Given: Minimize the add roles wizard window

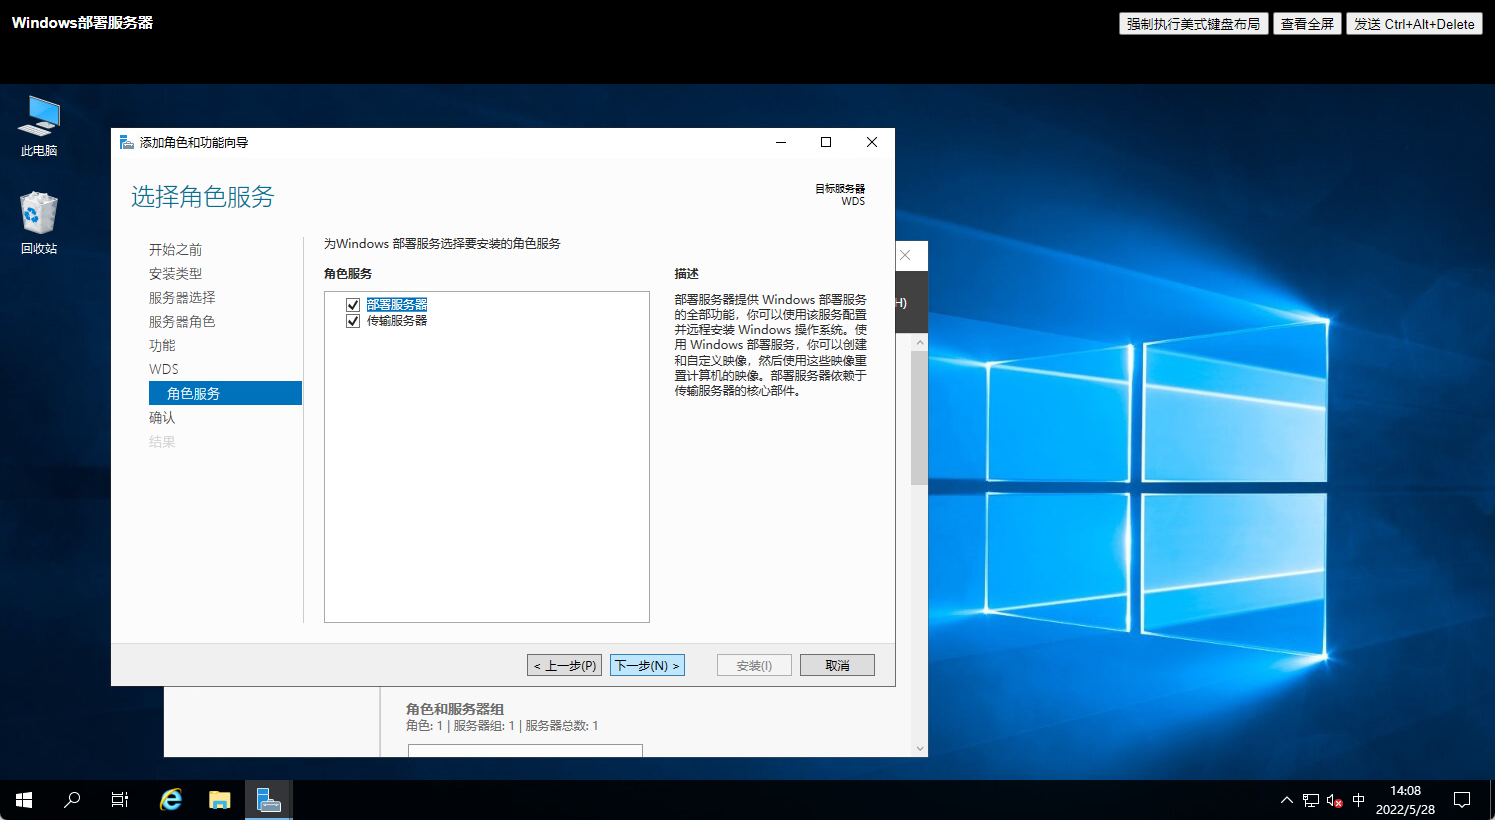Looking at the screenshot, I should [x=781, y=142].
